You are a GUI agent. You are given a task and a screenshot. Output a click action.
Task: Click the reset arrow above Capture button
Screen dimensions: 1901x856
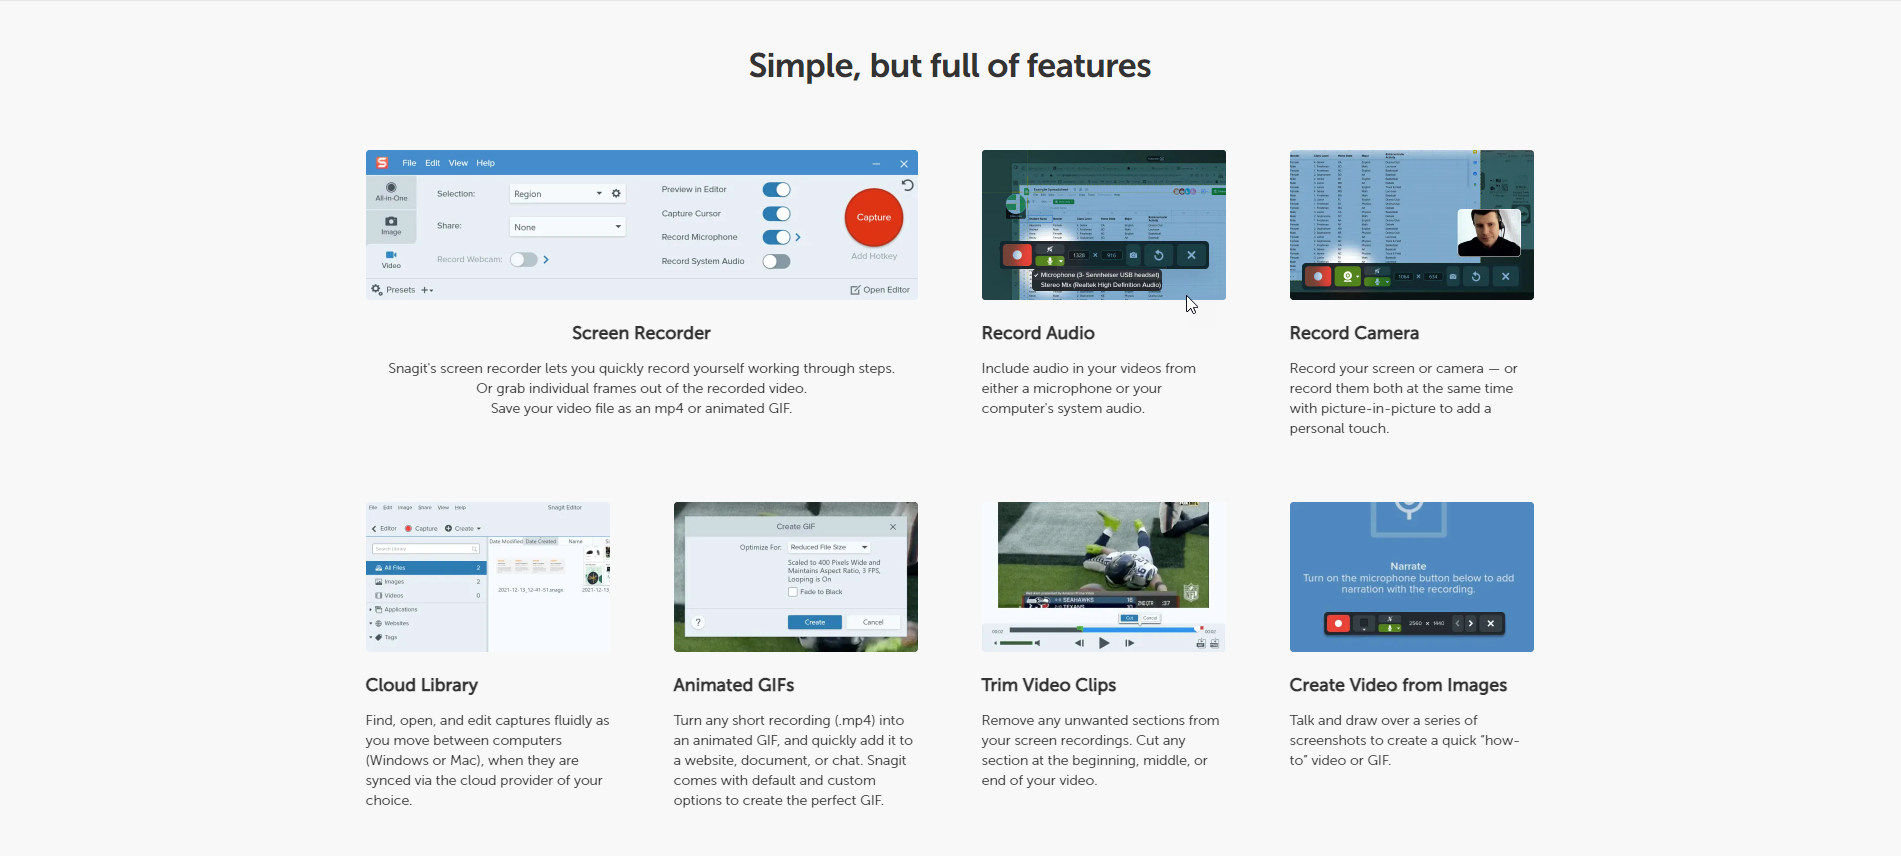pos(908,186)
